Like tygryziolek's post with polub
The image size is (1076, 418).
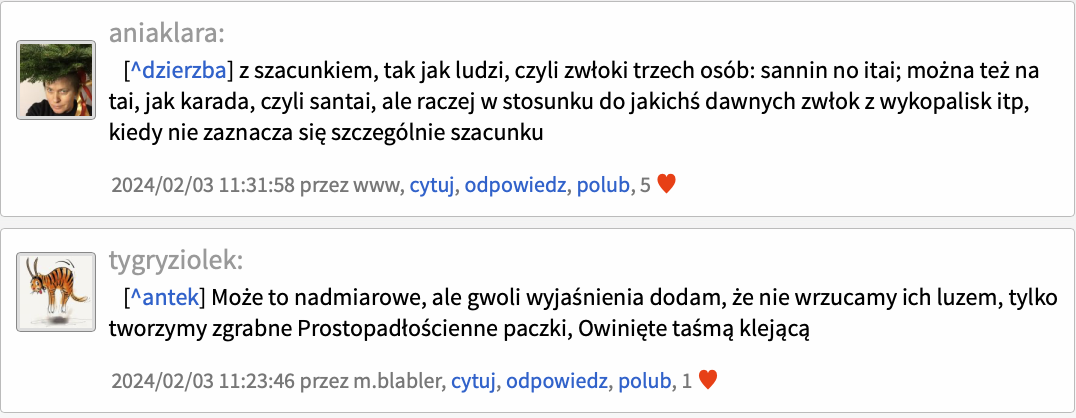click(x=644, y=381)
